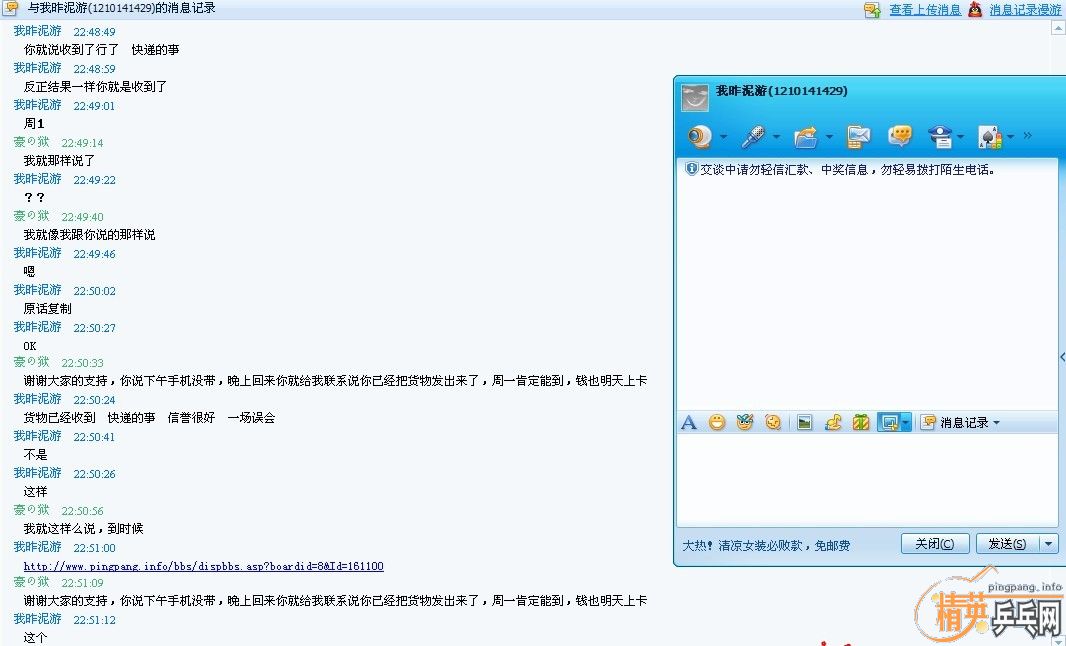
Task: Click sender name 我昨泥游 at 22:48:49
Action: tap(37, 31)
